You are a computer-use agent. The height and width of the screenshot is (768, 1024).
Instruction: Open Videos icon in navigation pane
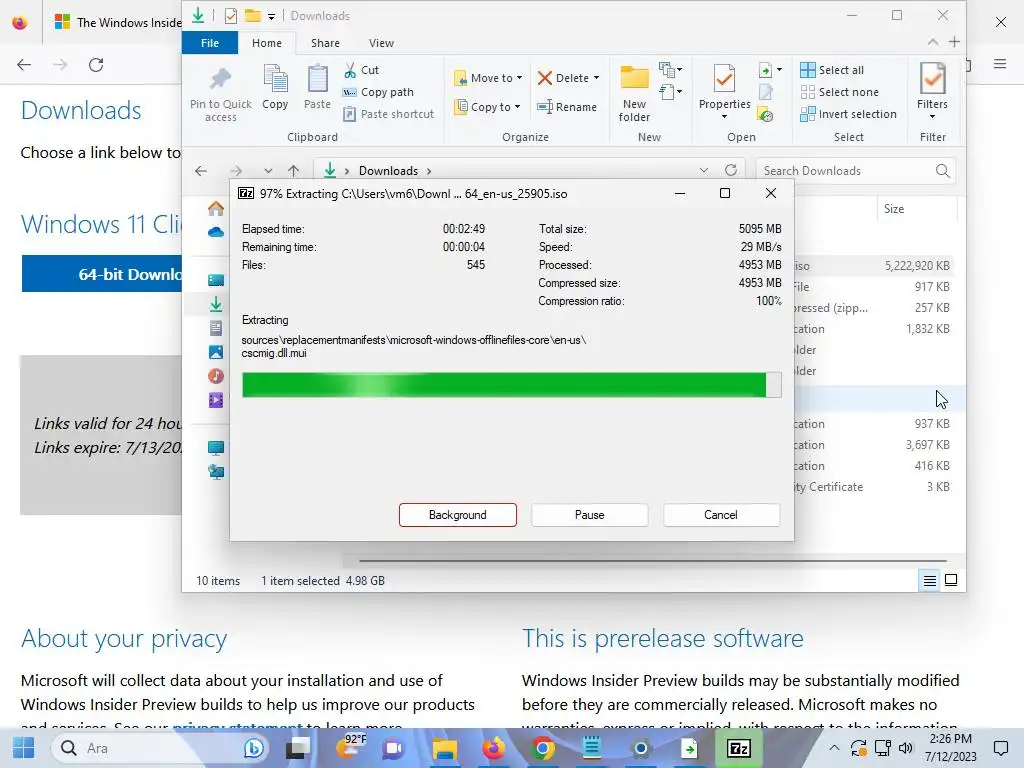216,400
